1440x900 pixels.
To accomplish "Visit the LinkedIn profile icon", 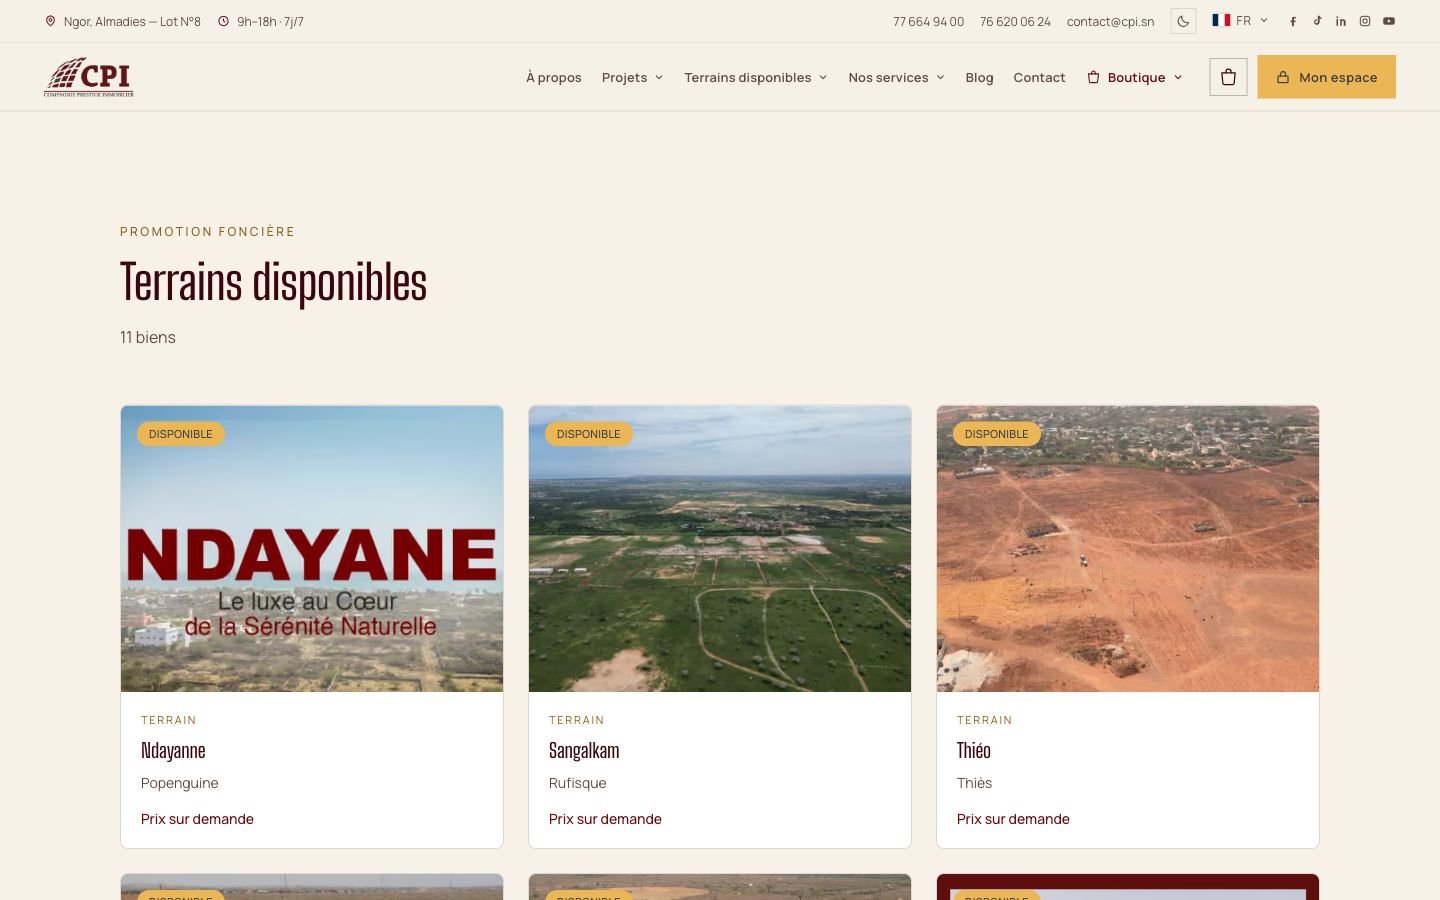I will (x=1341, y=21).
